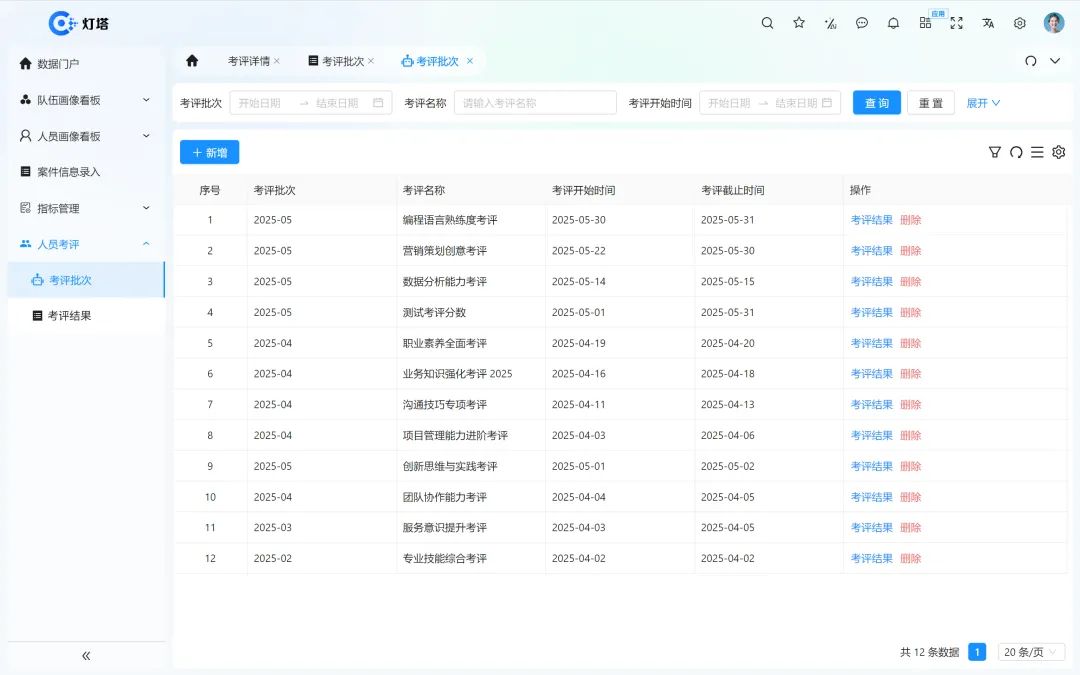Open the language translation icon

tap(988, 22)
